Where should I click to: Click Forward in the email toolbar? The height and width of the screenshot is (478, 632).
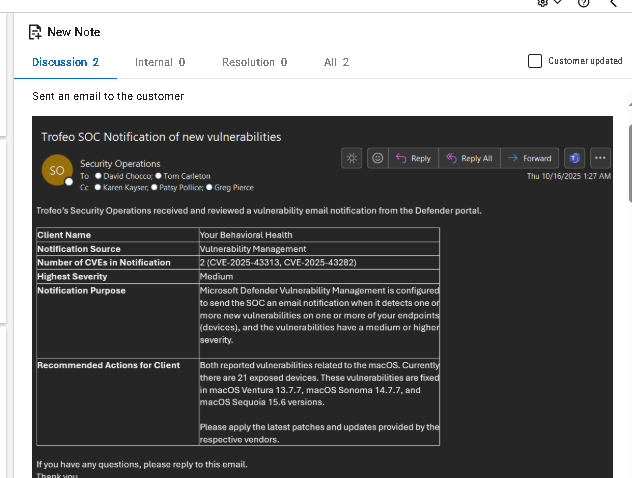pos(529,158)
